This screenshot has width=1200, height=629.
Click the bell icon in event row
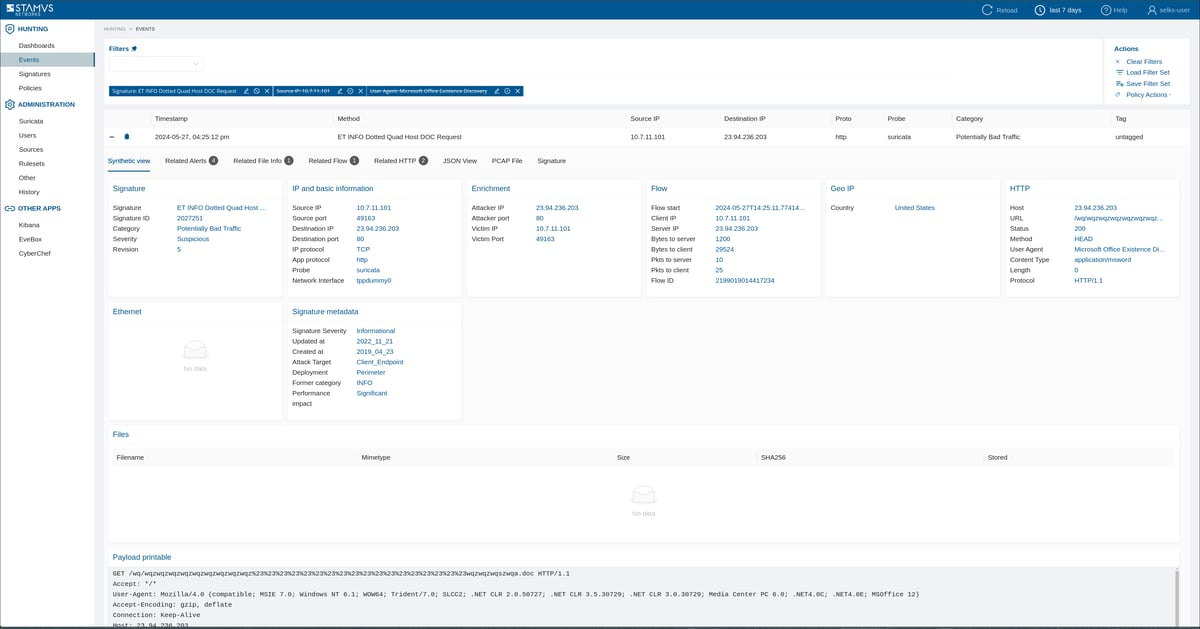(x=127, y=137)
